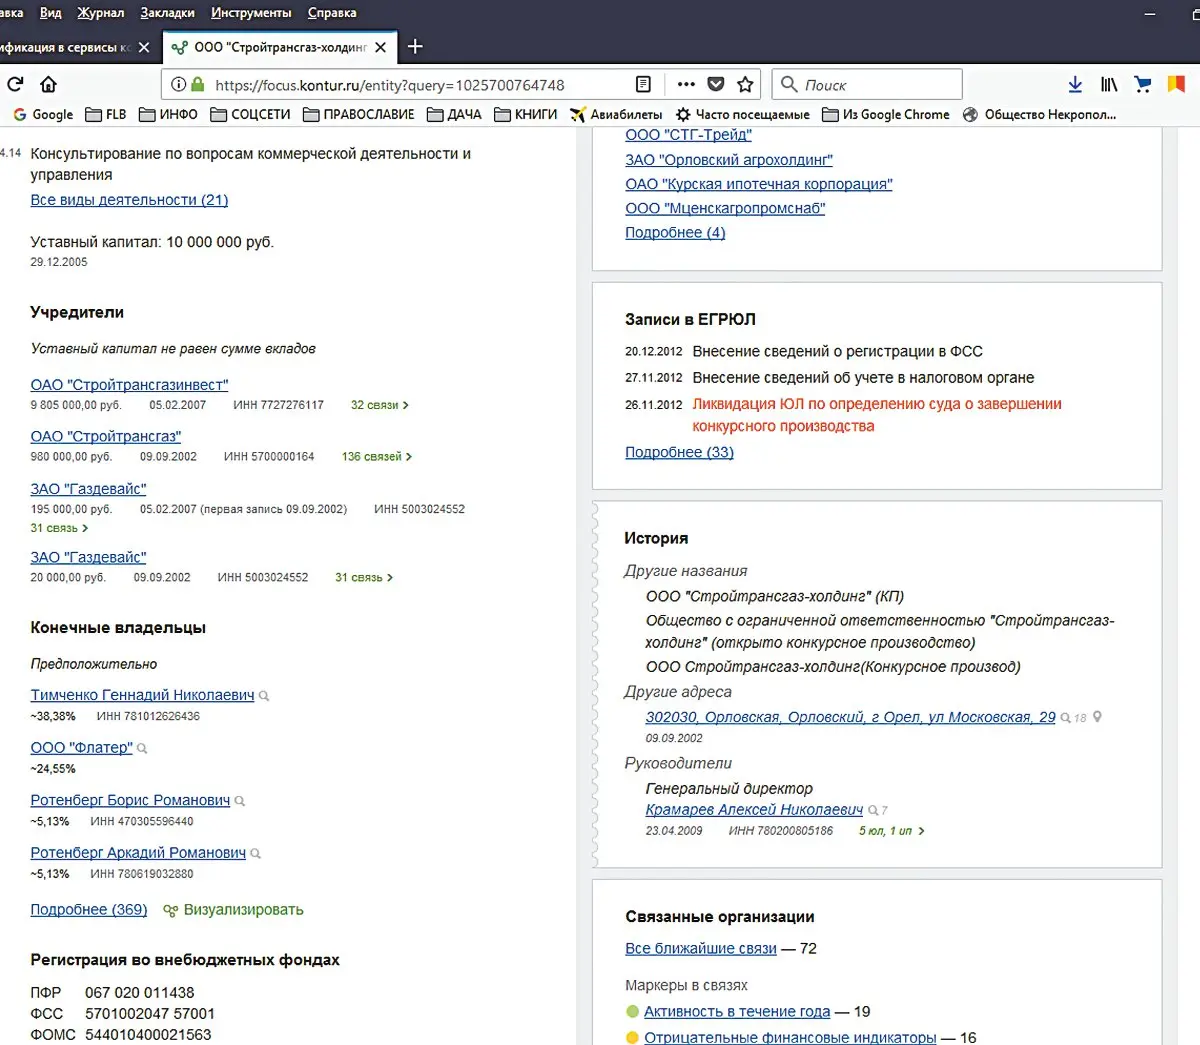Click the magnifier next to Тимченко Геннадий Николаевич
The image size is (1200, 1045).
click(264, 696)
